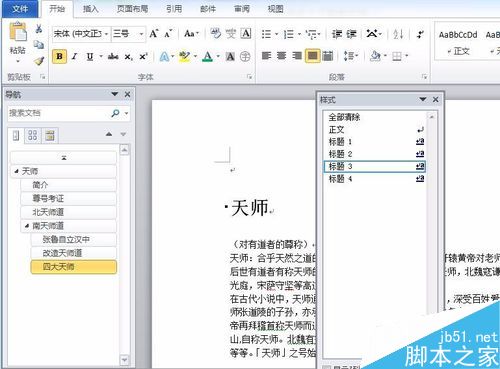500x369 pixels.
Task: Go to 四大天师 heading in navigation
Action: pyautogui.click(x=74, y=267)
